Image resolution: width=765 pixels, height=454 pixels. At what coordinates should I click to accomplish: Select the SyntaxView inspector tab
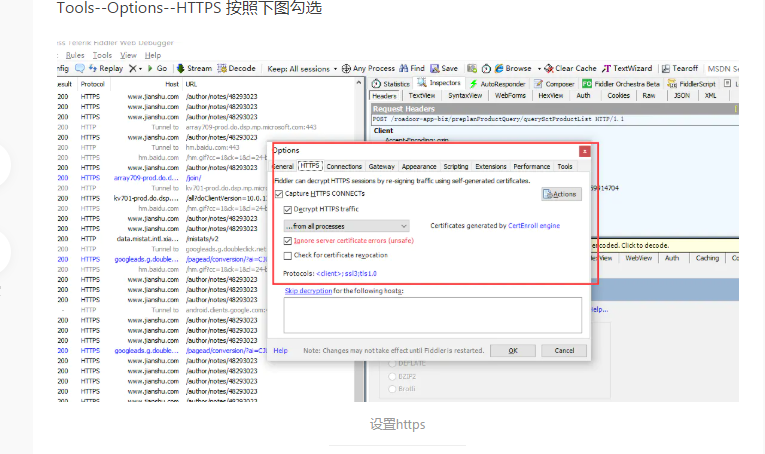(465, 96)
